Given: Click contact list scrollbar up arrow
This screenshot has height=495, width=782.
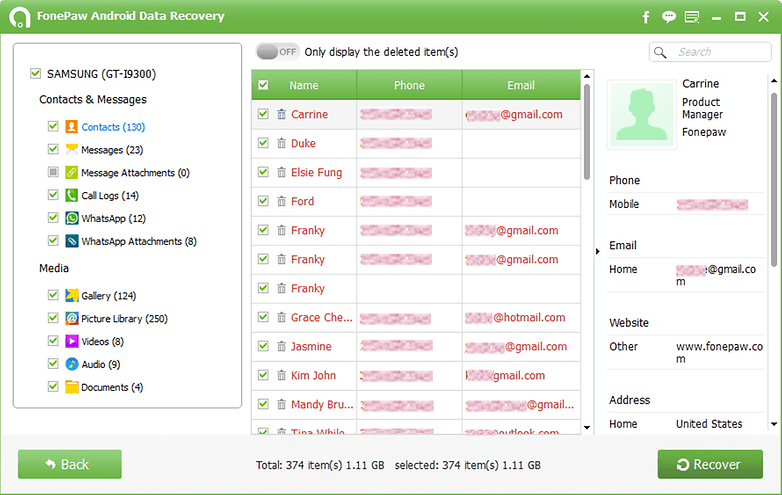Looking at the screenshot, I should pyautogui.click(x=587, y=77).
